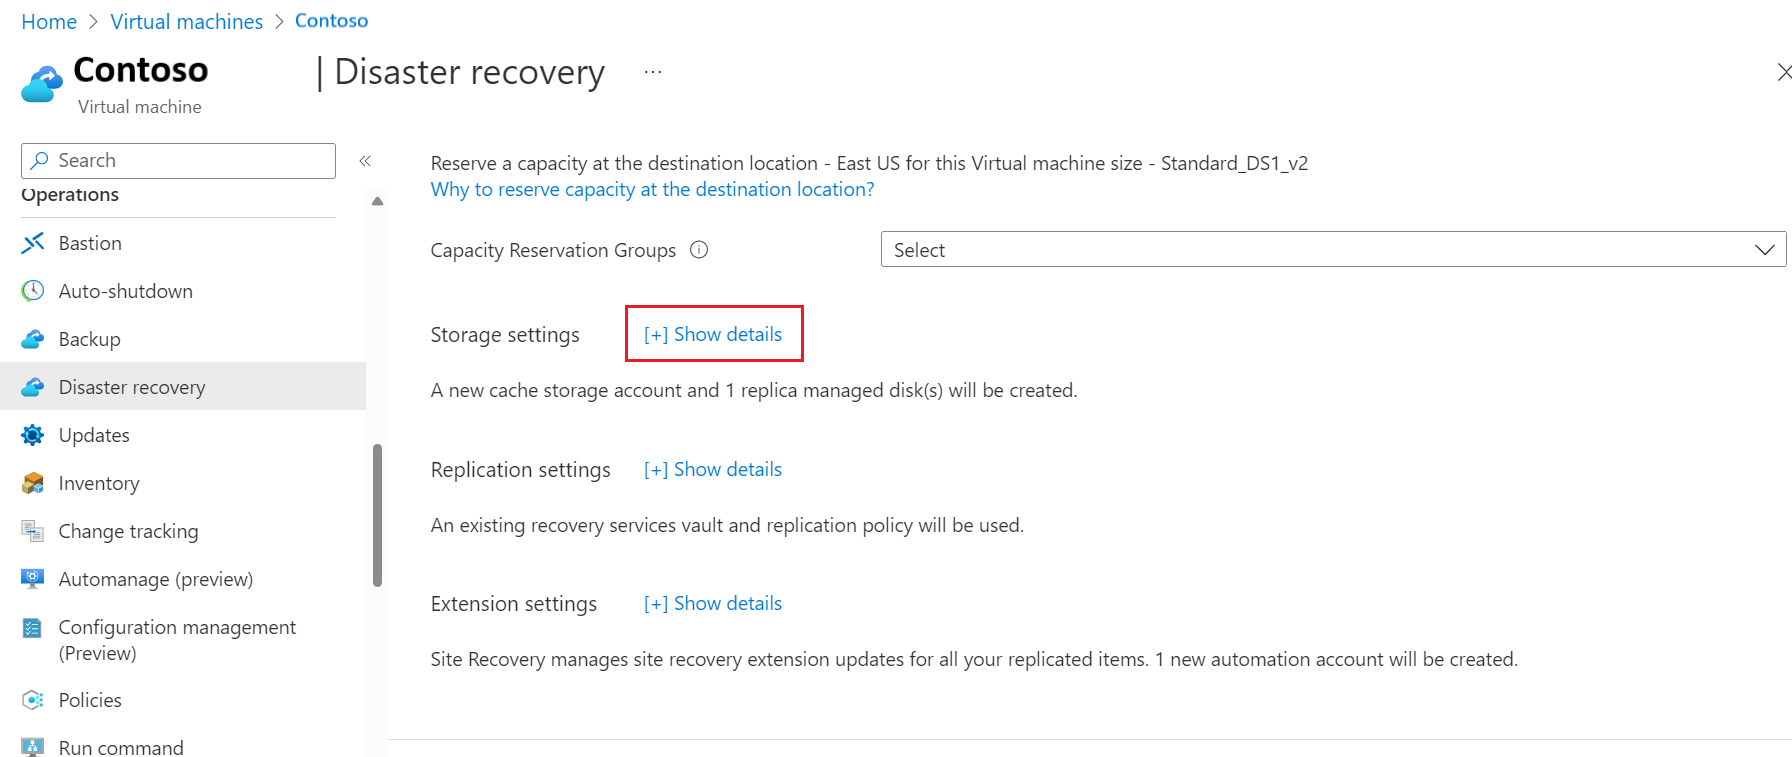Click the Policies icon

(33, 700)
